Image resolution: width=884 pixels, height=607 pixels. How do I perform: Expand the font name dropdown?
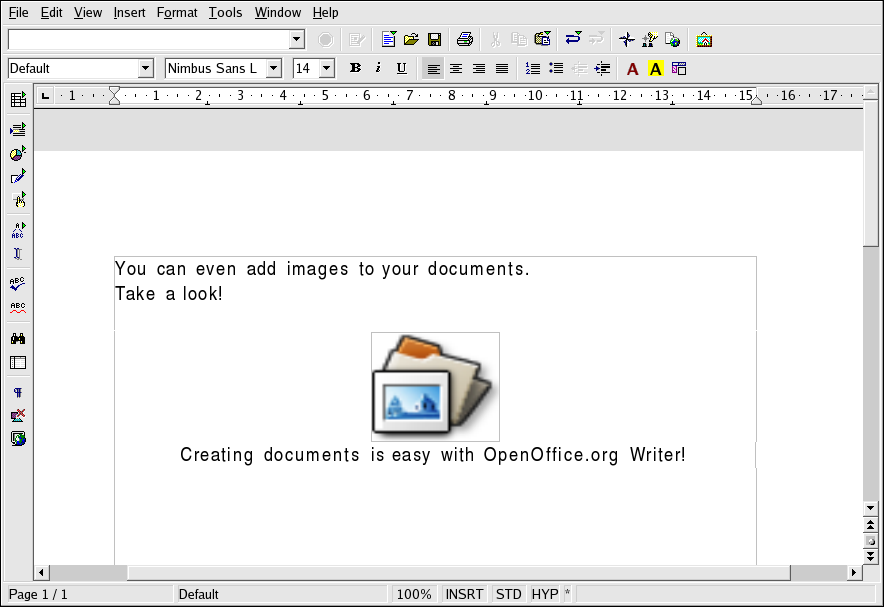(274, 68)
